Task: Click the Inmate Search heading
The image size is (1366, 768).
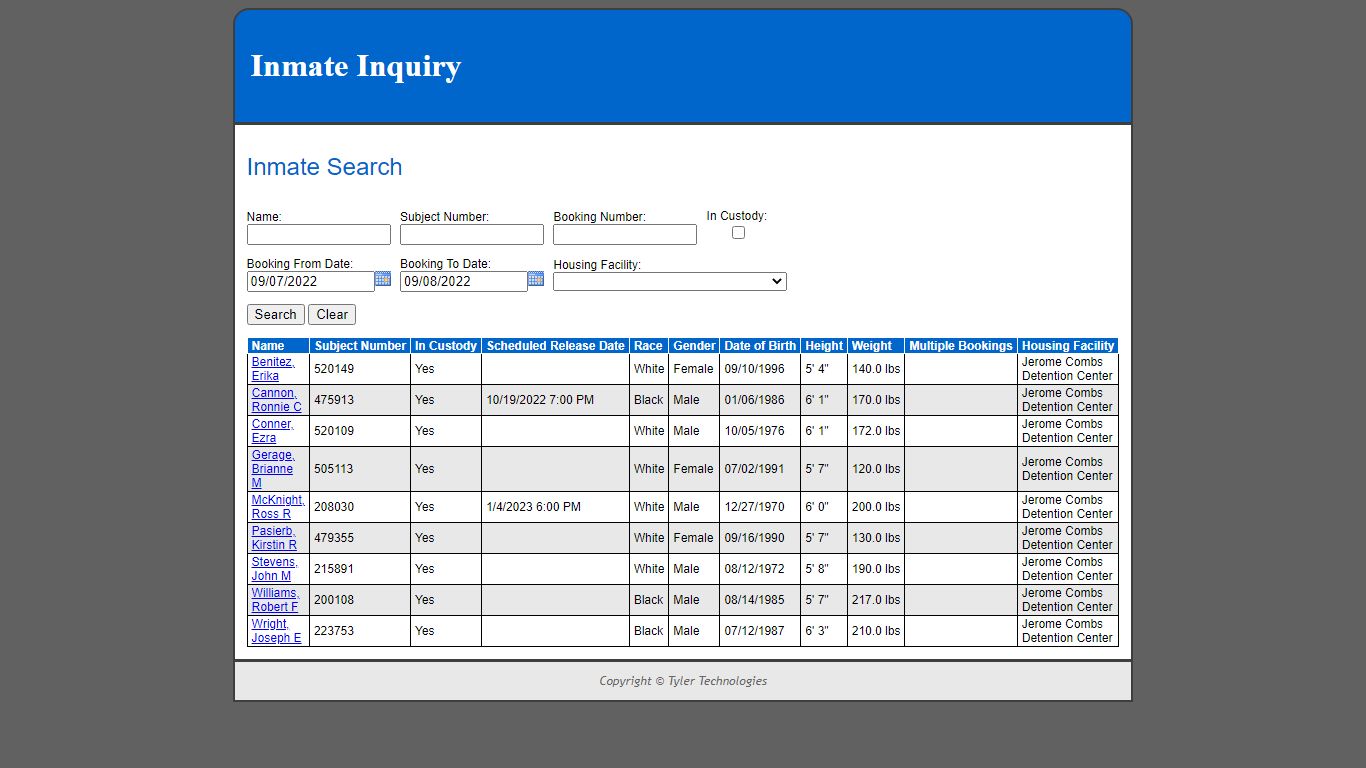Action: tap(325, 167)
